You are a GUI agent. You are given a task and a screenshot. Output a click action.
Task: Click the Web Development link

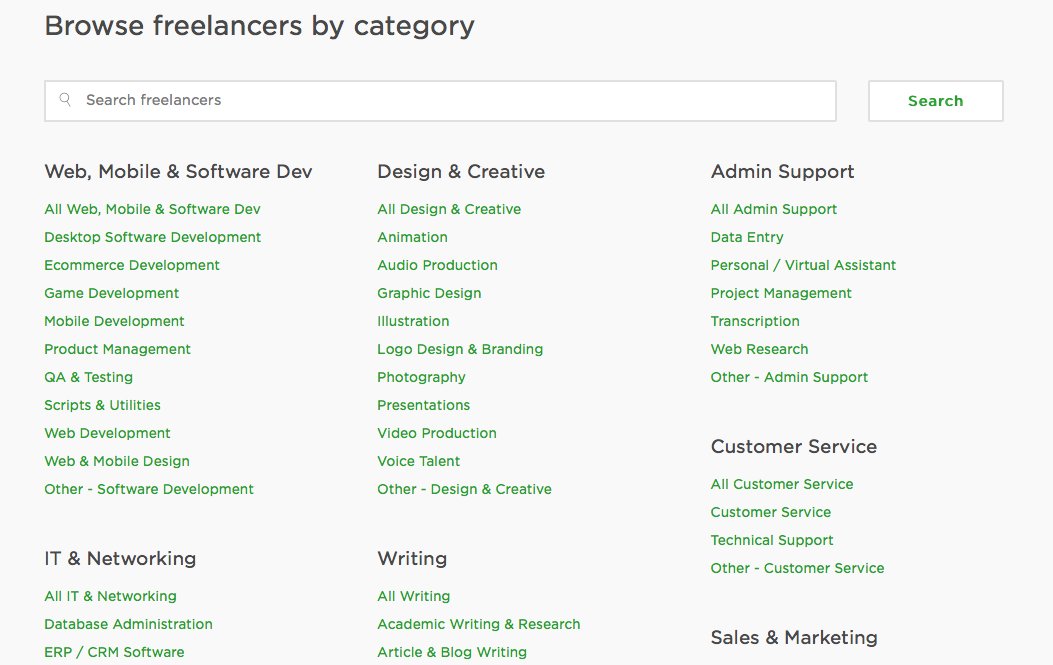(x=107, y=433)
